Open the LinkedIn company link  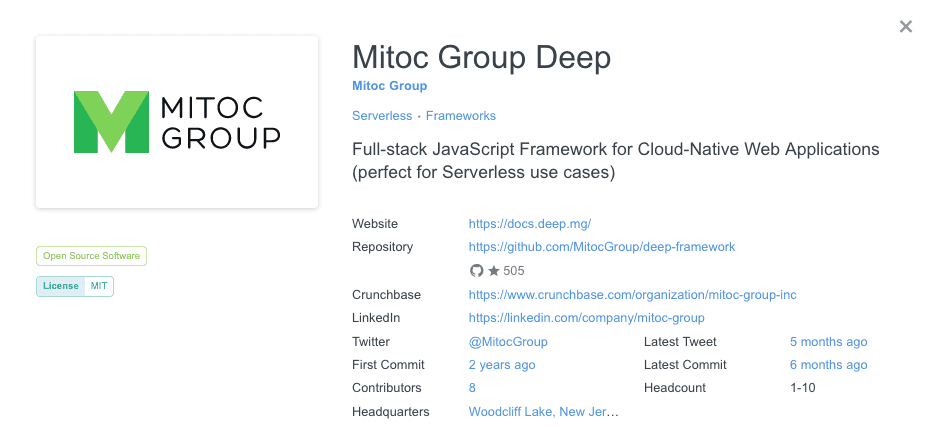586,318
